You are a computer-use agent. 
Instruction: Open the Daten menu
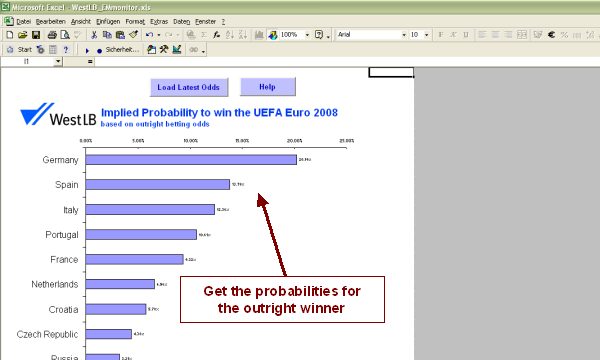181,21
